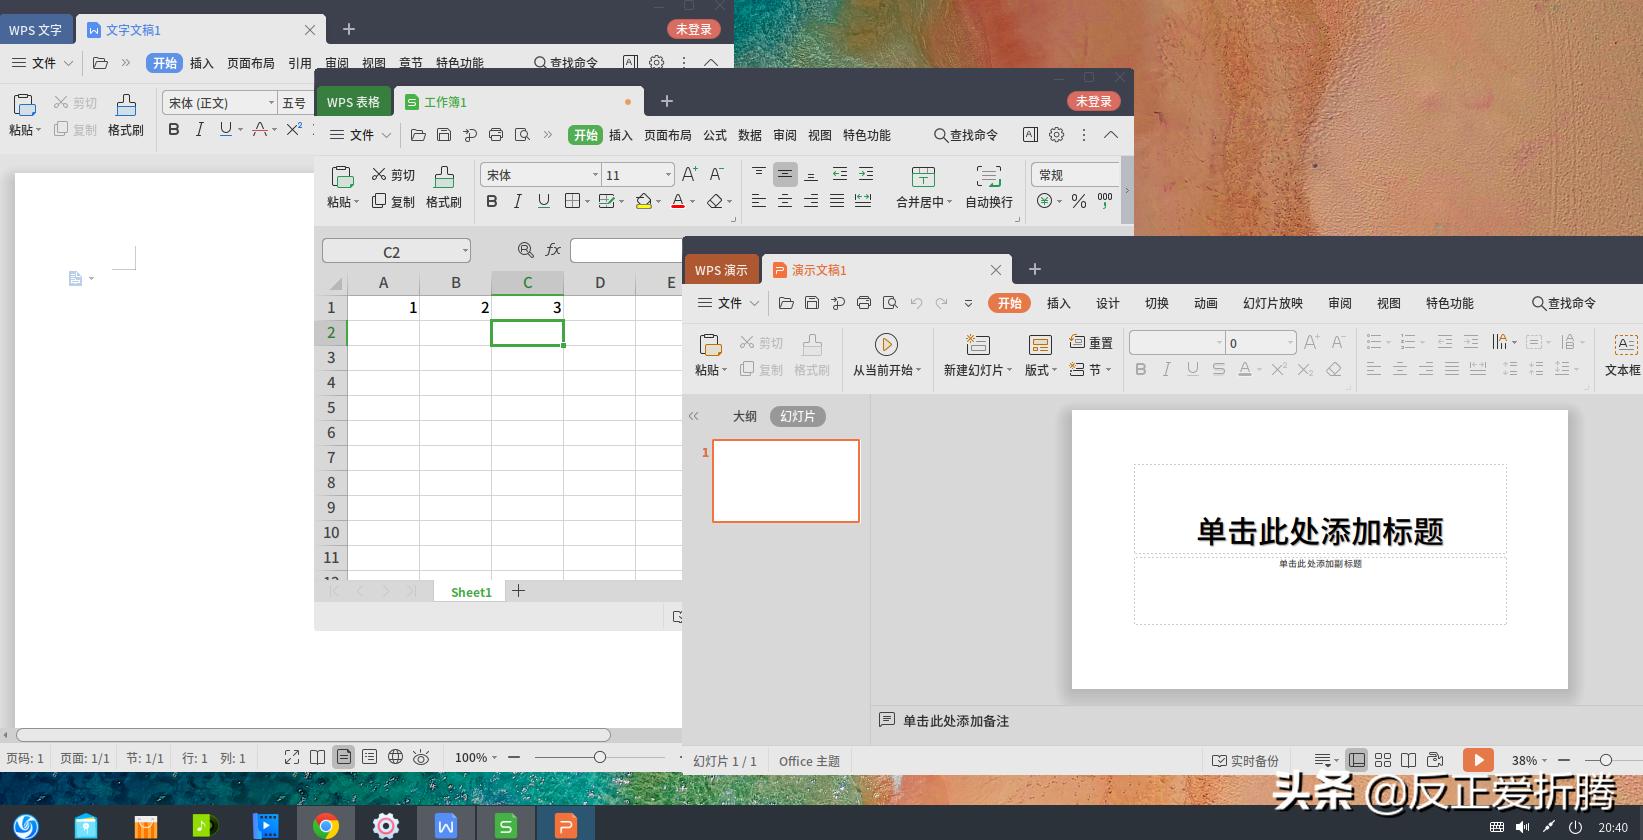Toggle Italic in WPS Writer ribbon
Viewport: 1643px width, 840px height.
pyautogui.click(x=199, y=129)
